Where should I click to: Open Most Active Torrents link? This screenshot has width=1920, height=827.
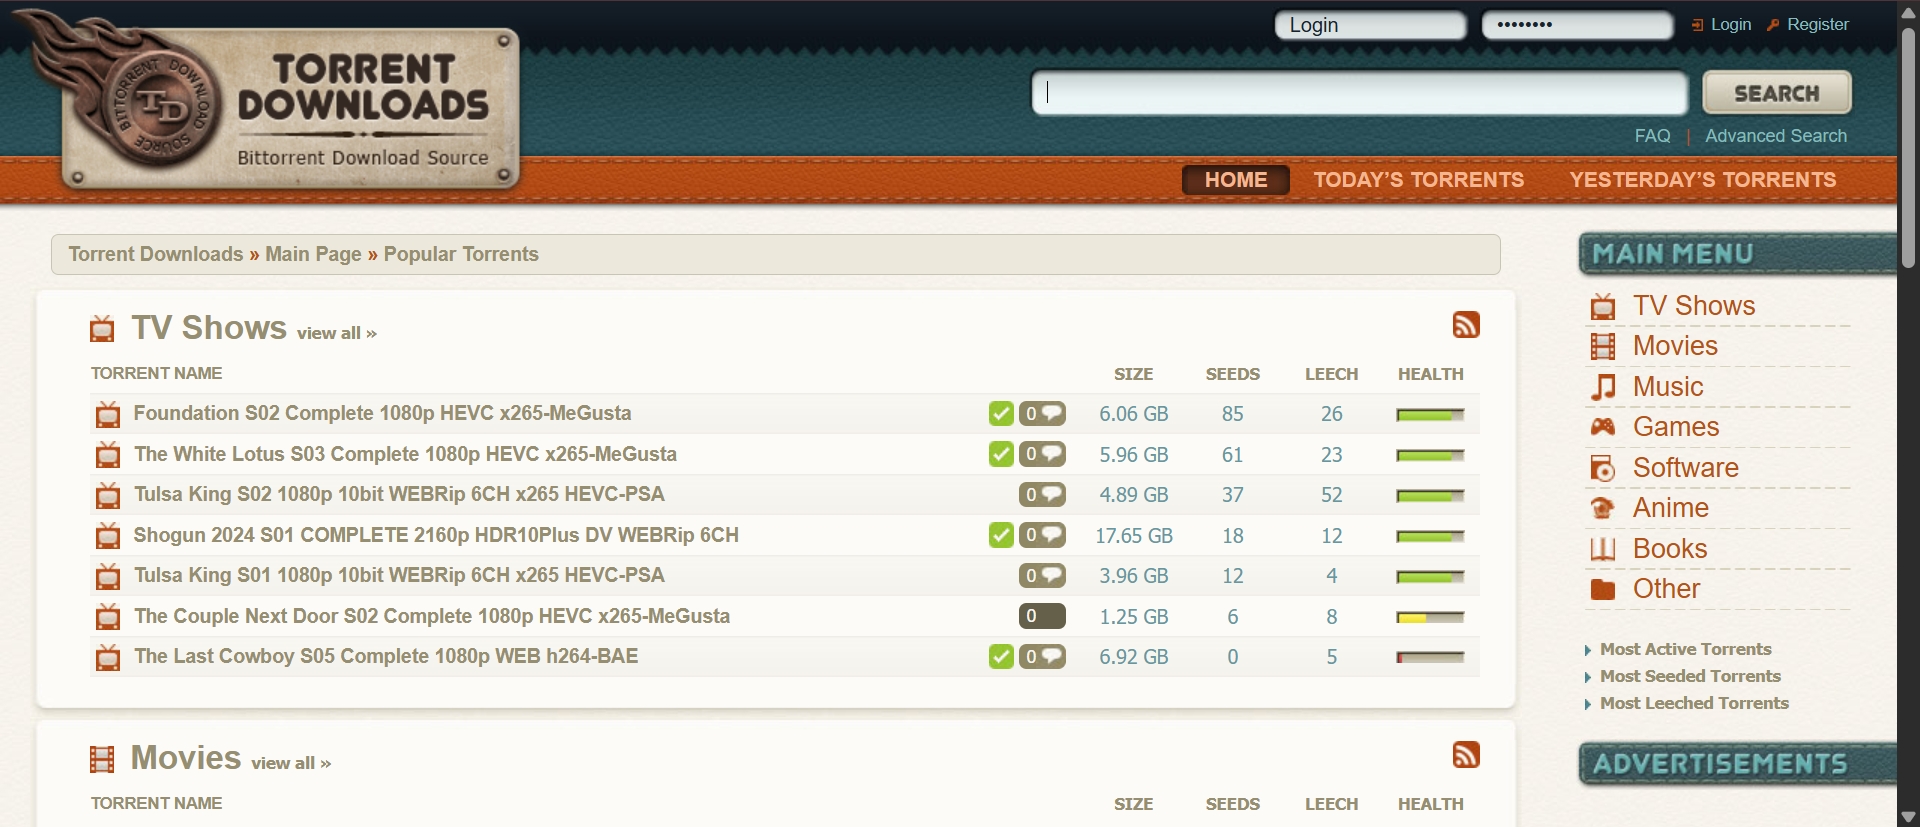1686,649
